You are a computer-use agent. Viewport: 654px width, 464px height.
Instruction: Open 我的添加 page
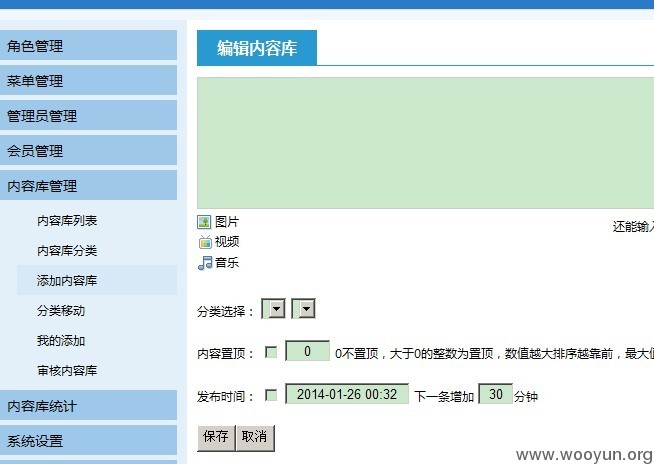61,340
